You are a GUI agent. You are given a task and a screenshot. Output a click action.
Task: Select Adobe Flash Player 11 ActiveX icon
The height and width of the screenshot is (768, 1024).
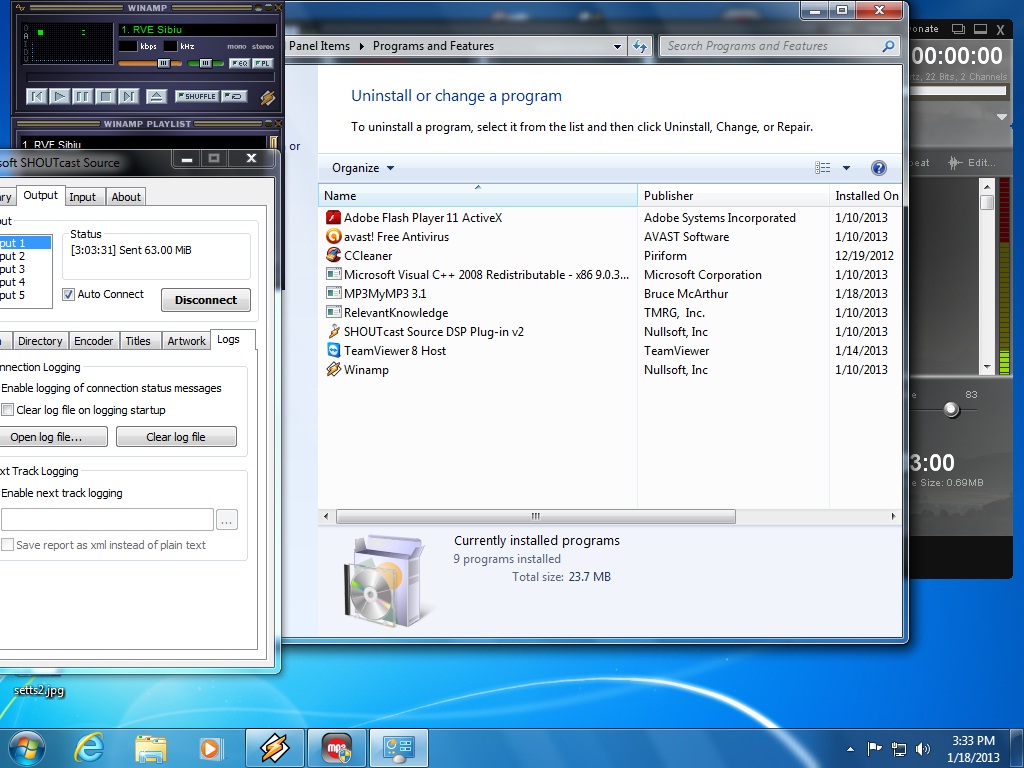click(x=334, y=217)
